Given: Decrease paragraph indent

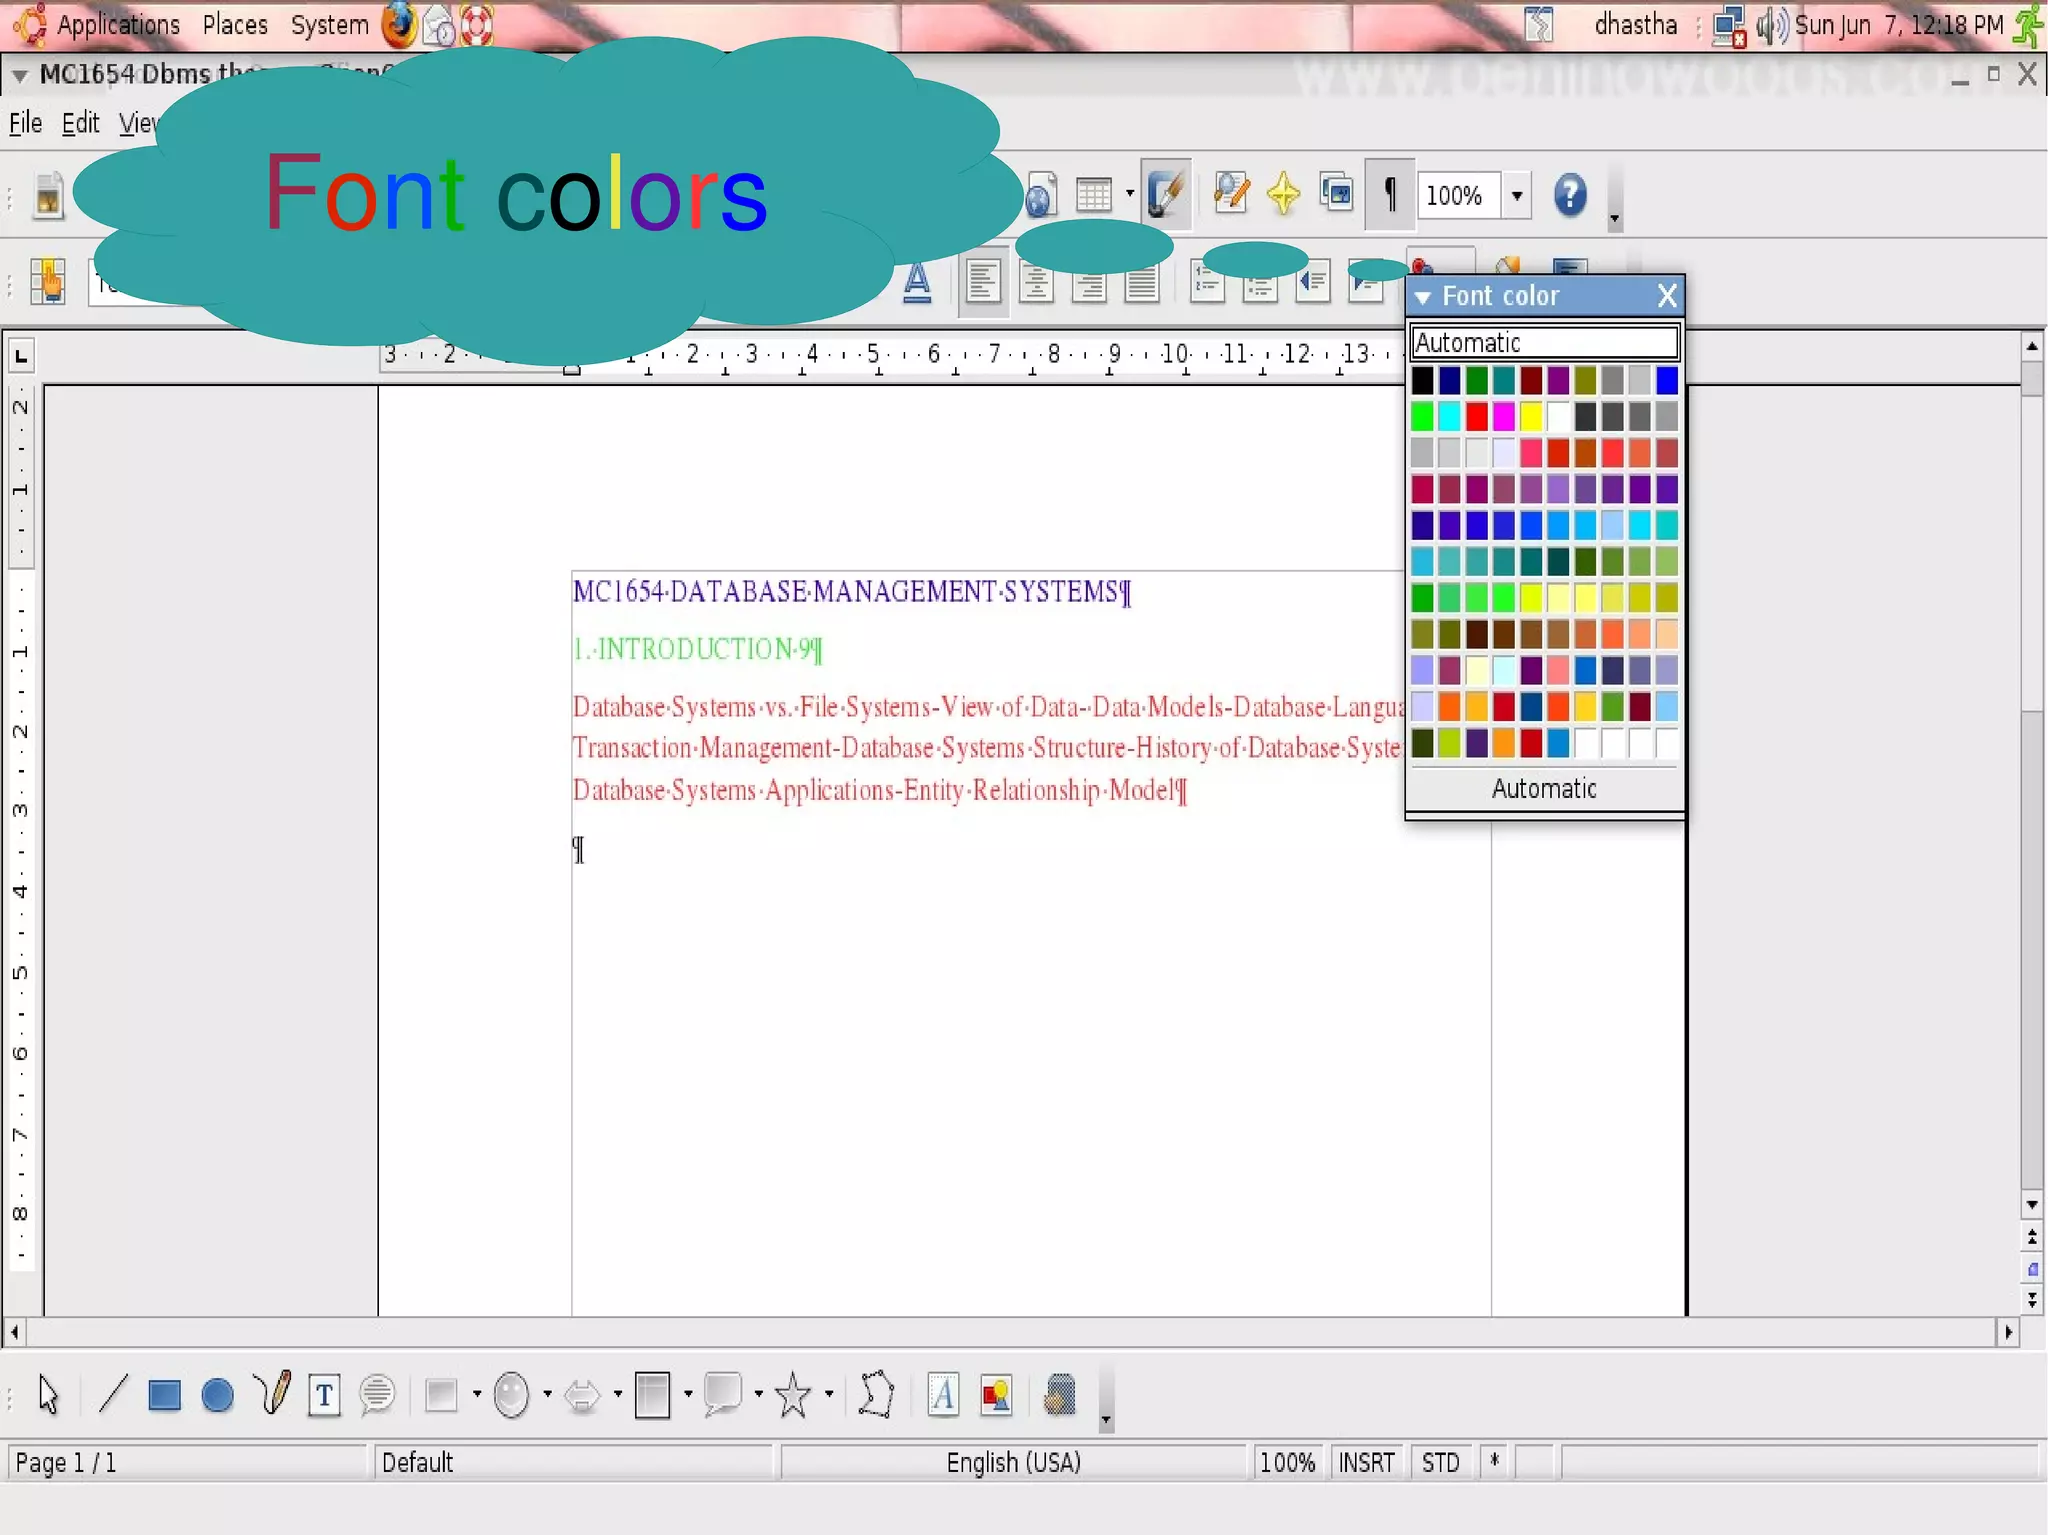Looking at the screenshot, I should tap(1312, 284).
